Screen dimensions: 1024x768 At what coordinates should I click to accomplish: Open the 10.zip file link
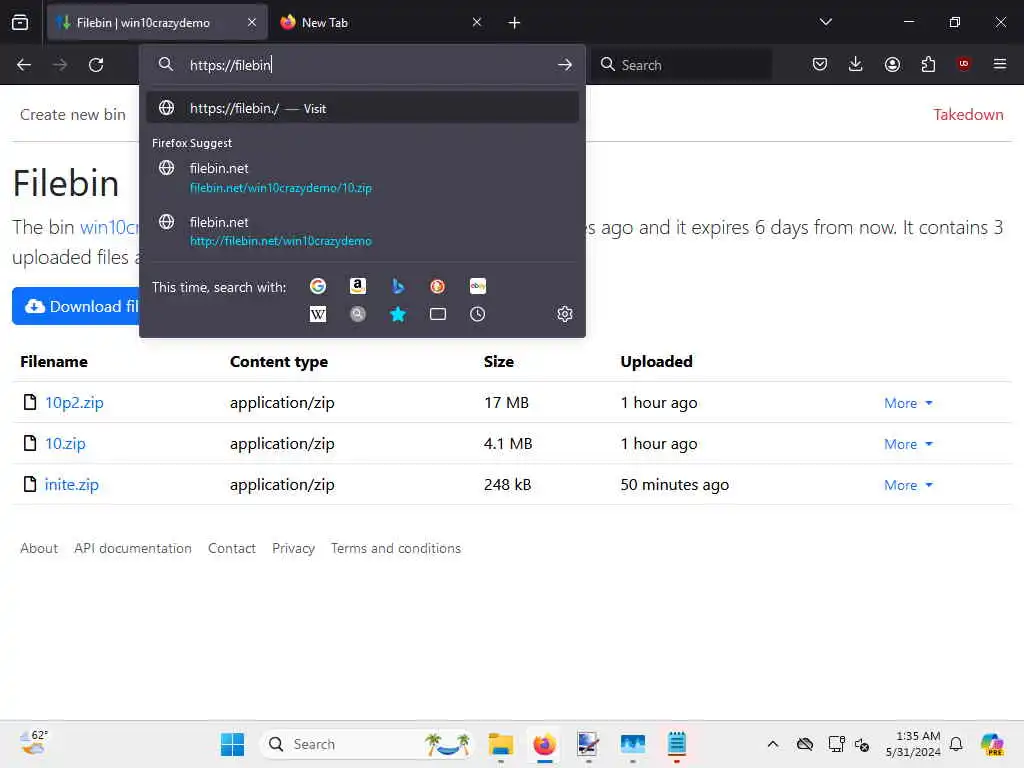click(65, 443)
